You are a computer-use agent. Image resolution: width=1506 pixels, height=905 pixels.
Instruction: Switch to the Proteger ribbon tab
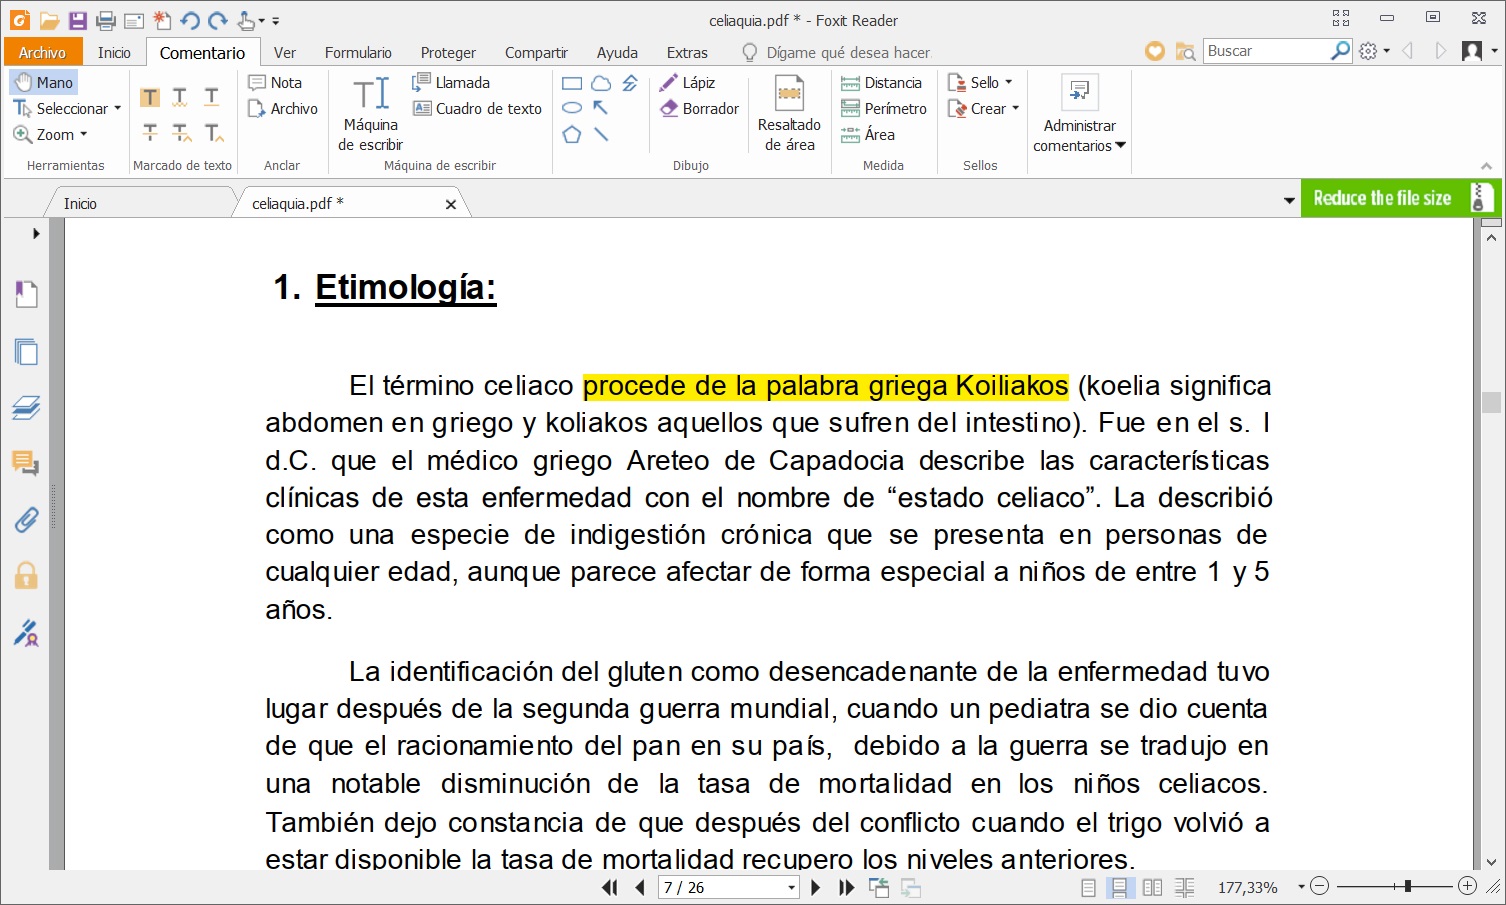click(x=448, y=52)
